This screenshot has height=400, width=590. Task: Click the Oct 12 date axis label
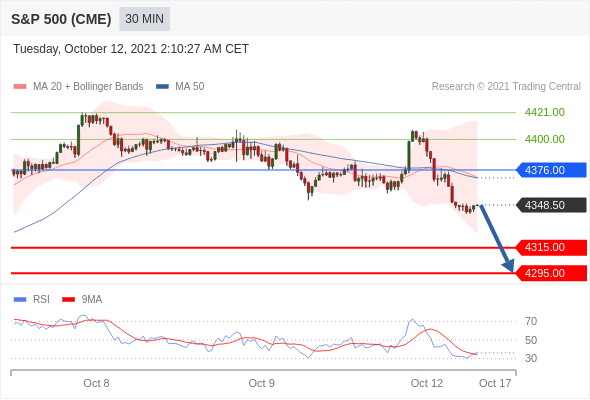[x=427, y=383]
